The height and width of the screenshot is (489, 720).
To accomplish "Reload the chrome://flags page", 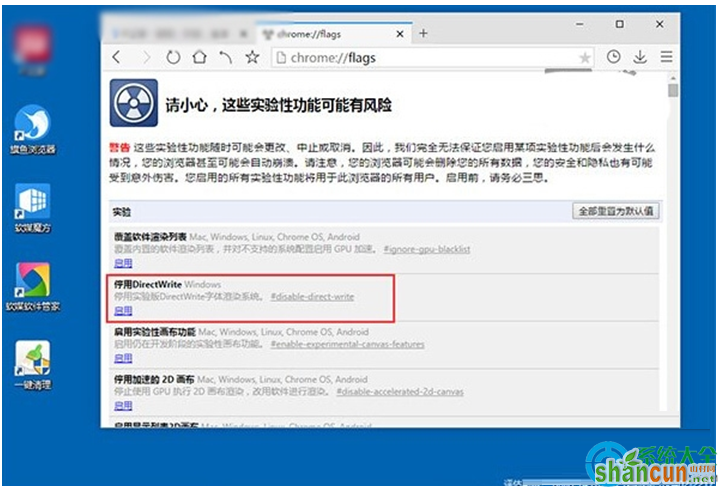I will [x=173, y=57].
